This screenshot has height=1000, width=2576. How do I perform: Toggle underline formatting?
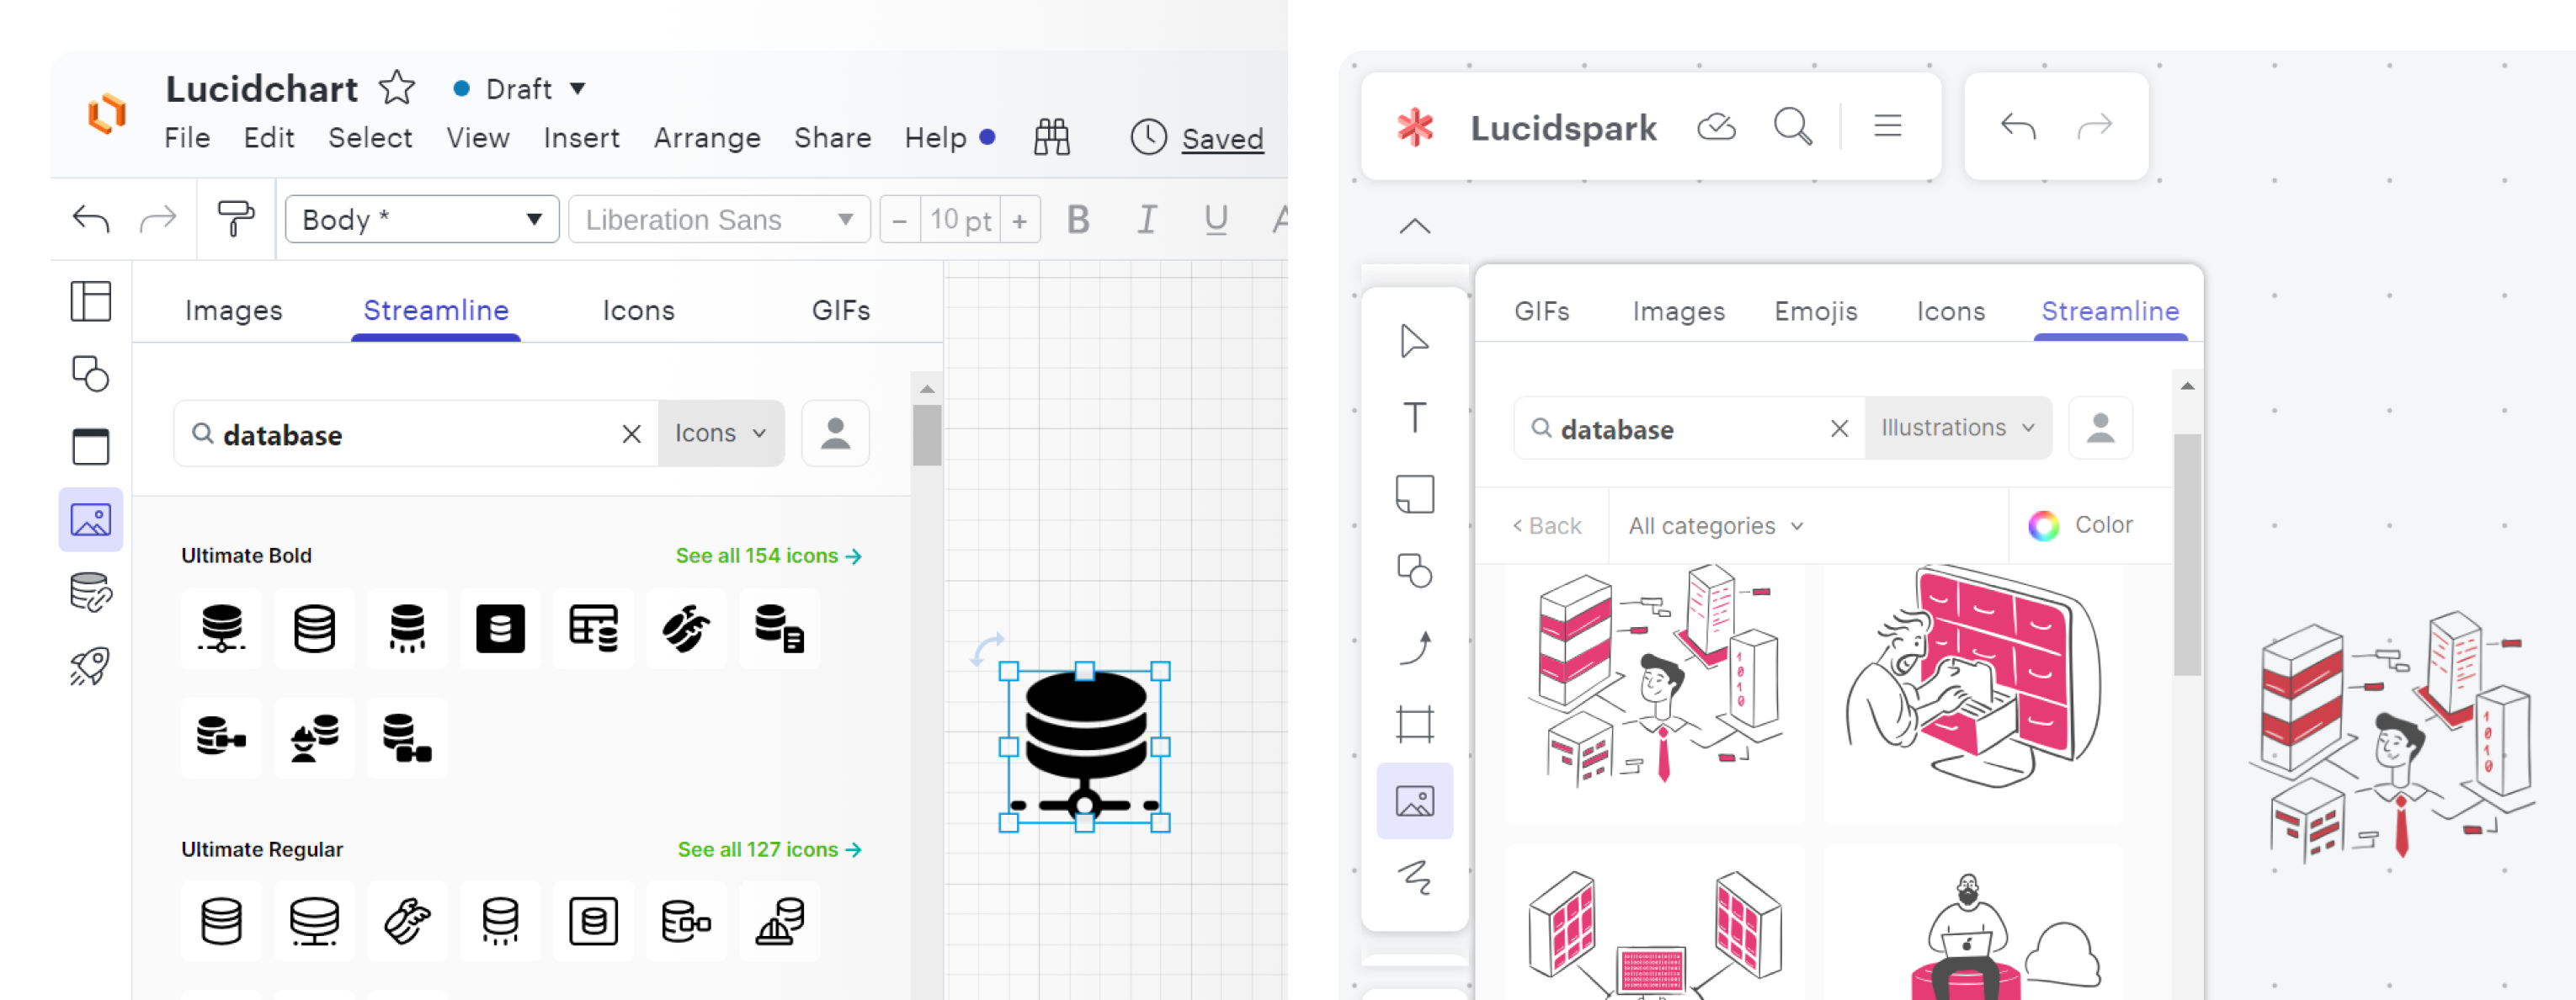click(x=1216, y=219)
